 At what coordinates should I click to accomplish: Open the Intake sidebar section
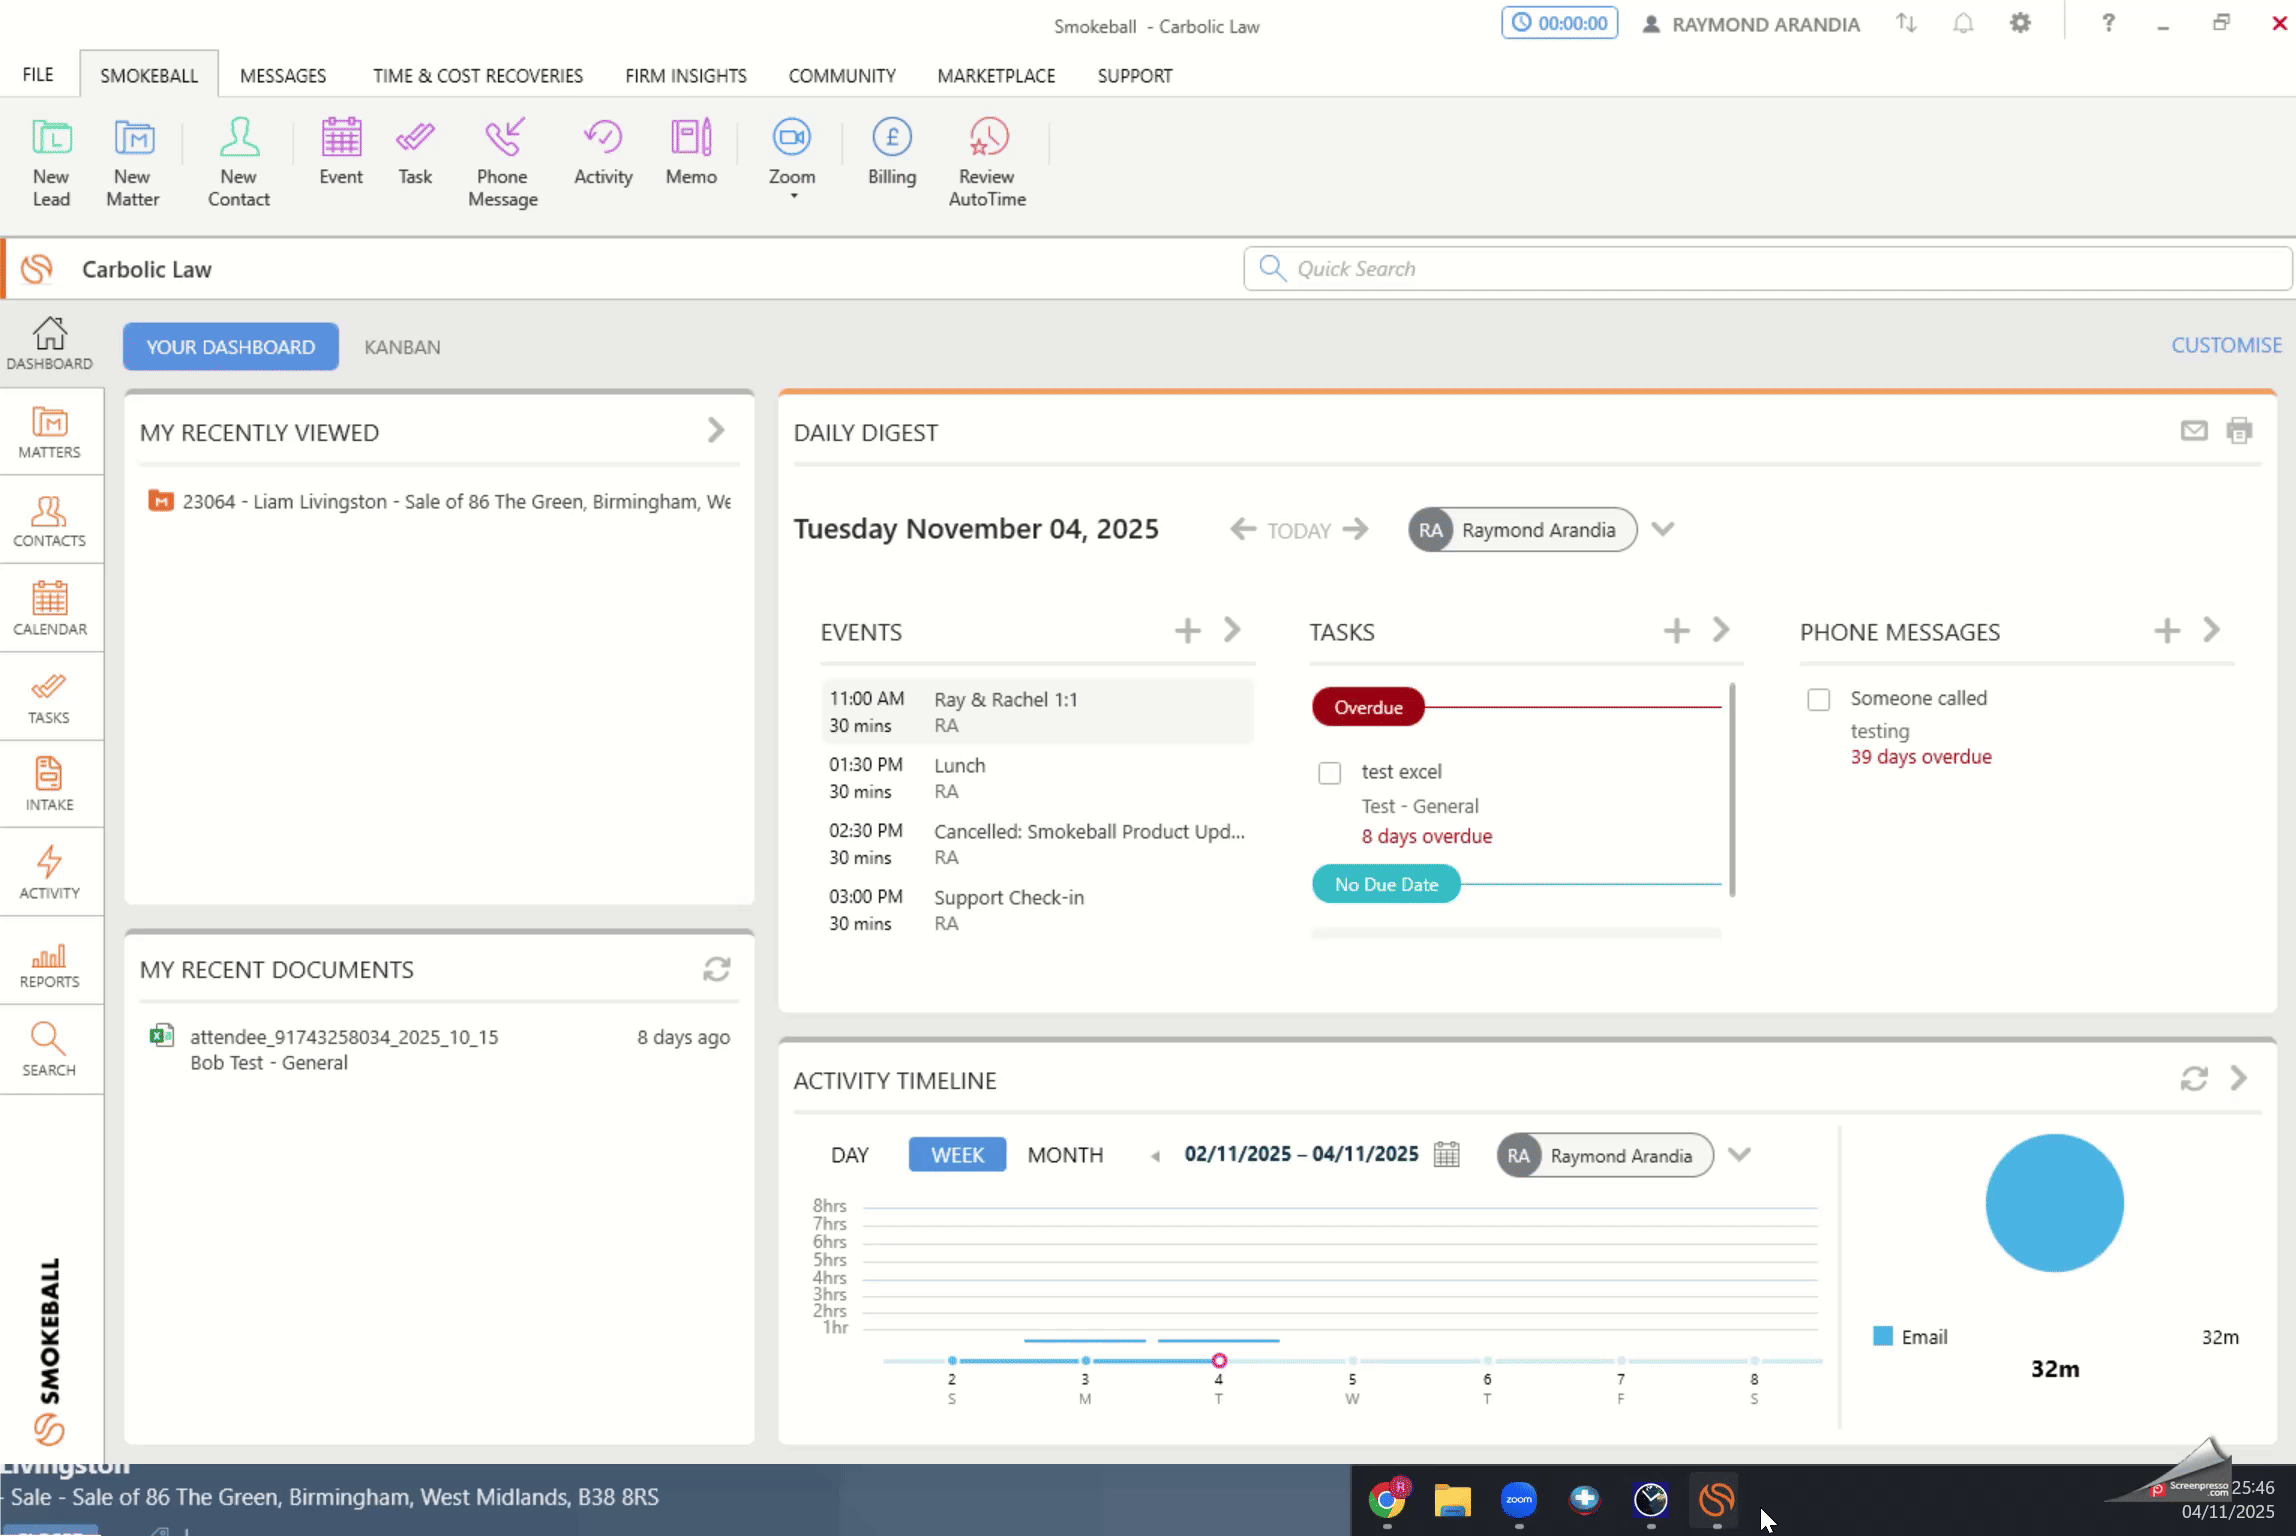[x=49, y=784]
